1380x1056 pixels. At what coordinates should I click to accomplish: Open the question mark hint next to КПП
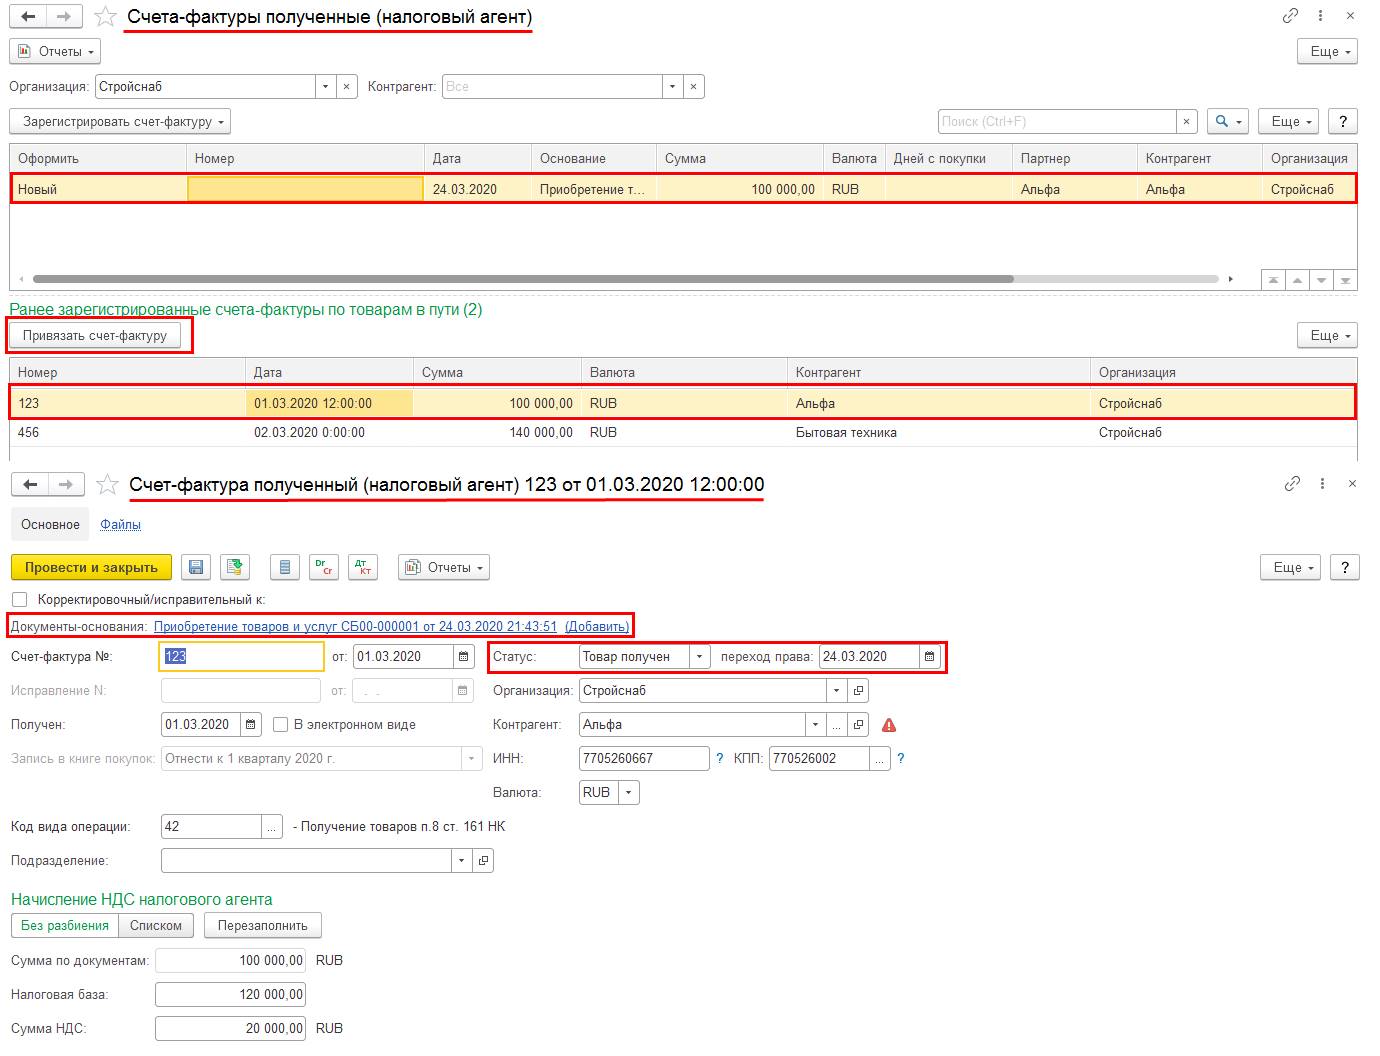pos(900,759)
